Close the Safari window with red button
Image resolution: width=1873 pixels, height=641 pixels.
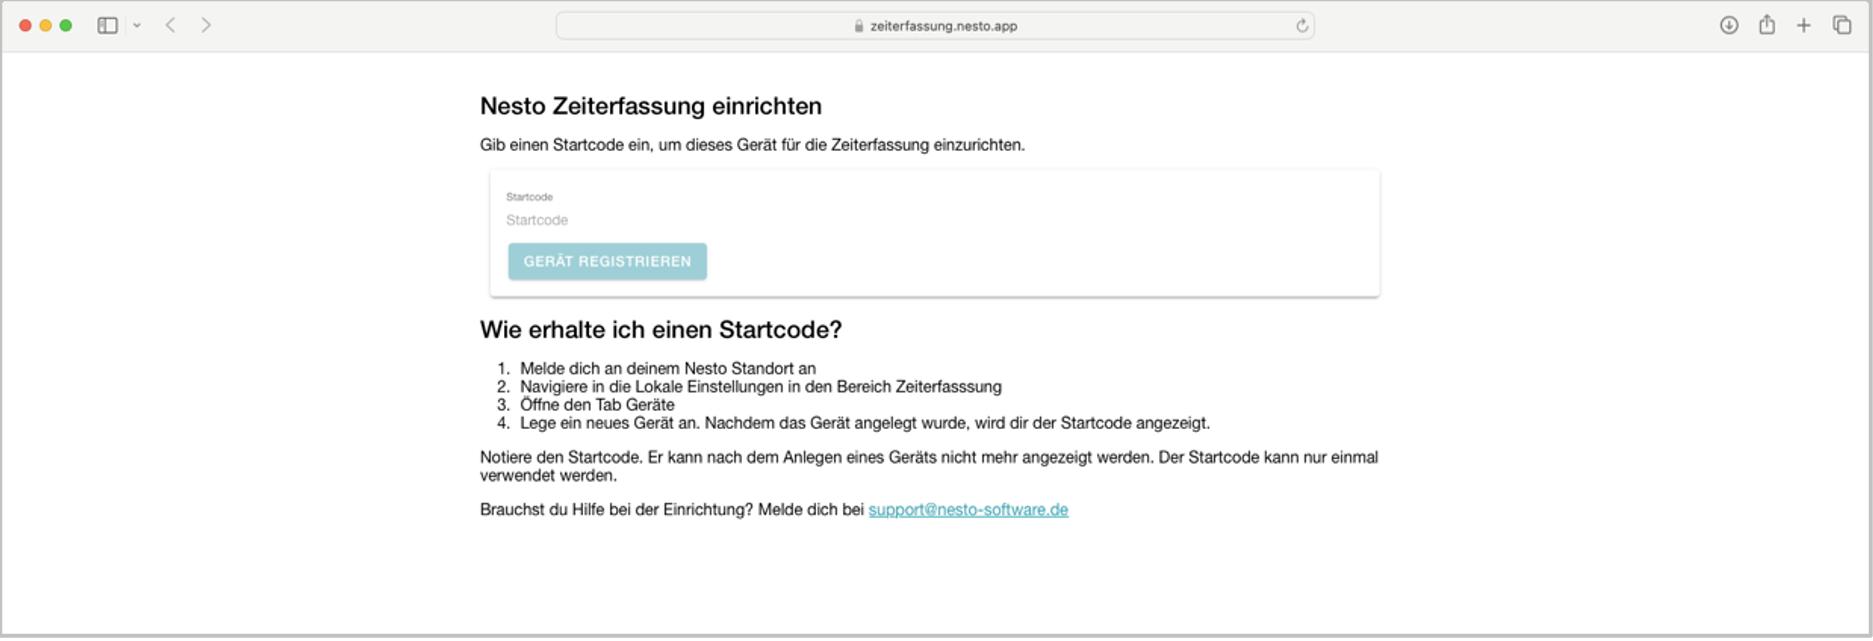[x=26, y=26]
